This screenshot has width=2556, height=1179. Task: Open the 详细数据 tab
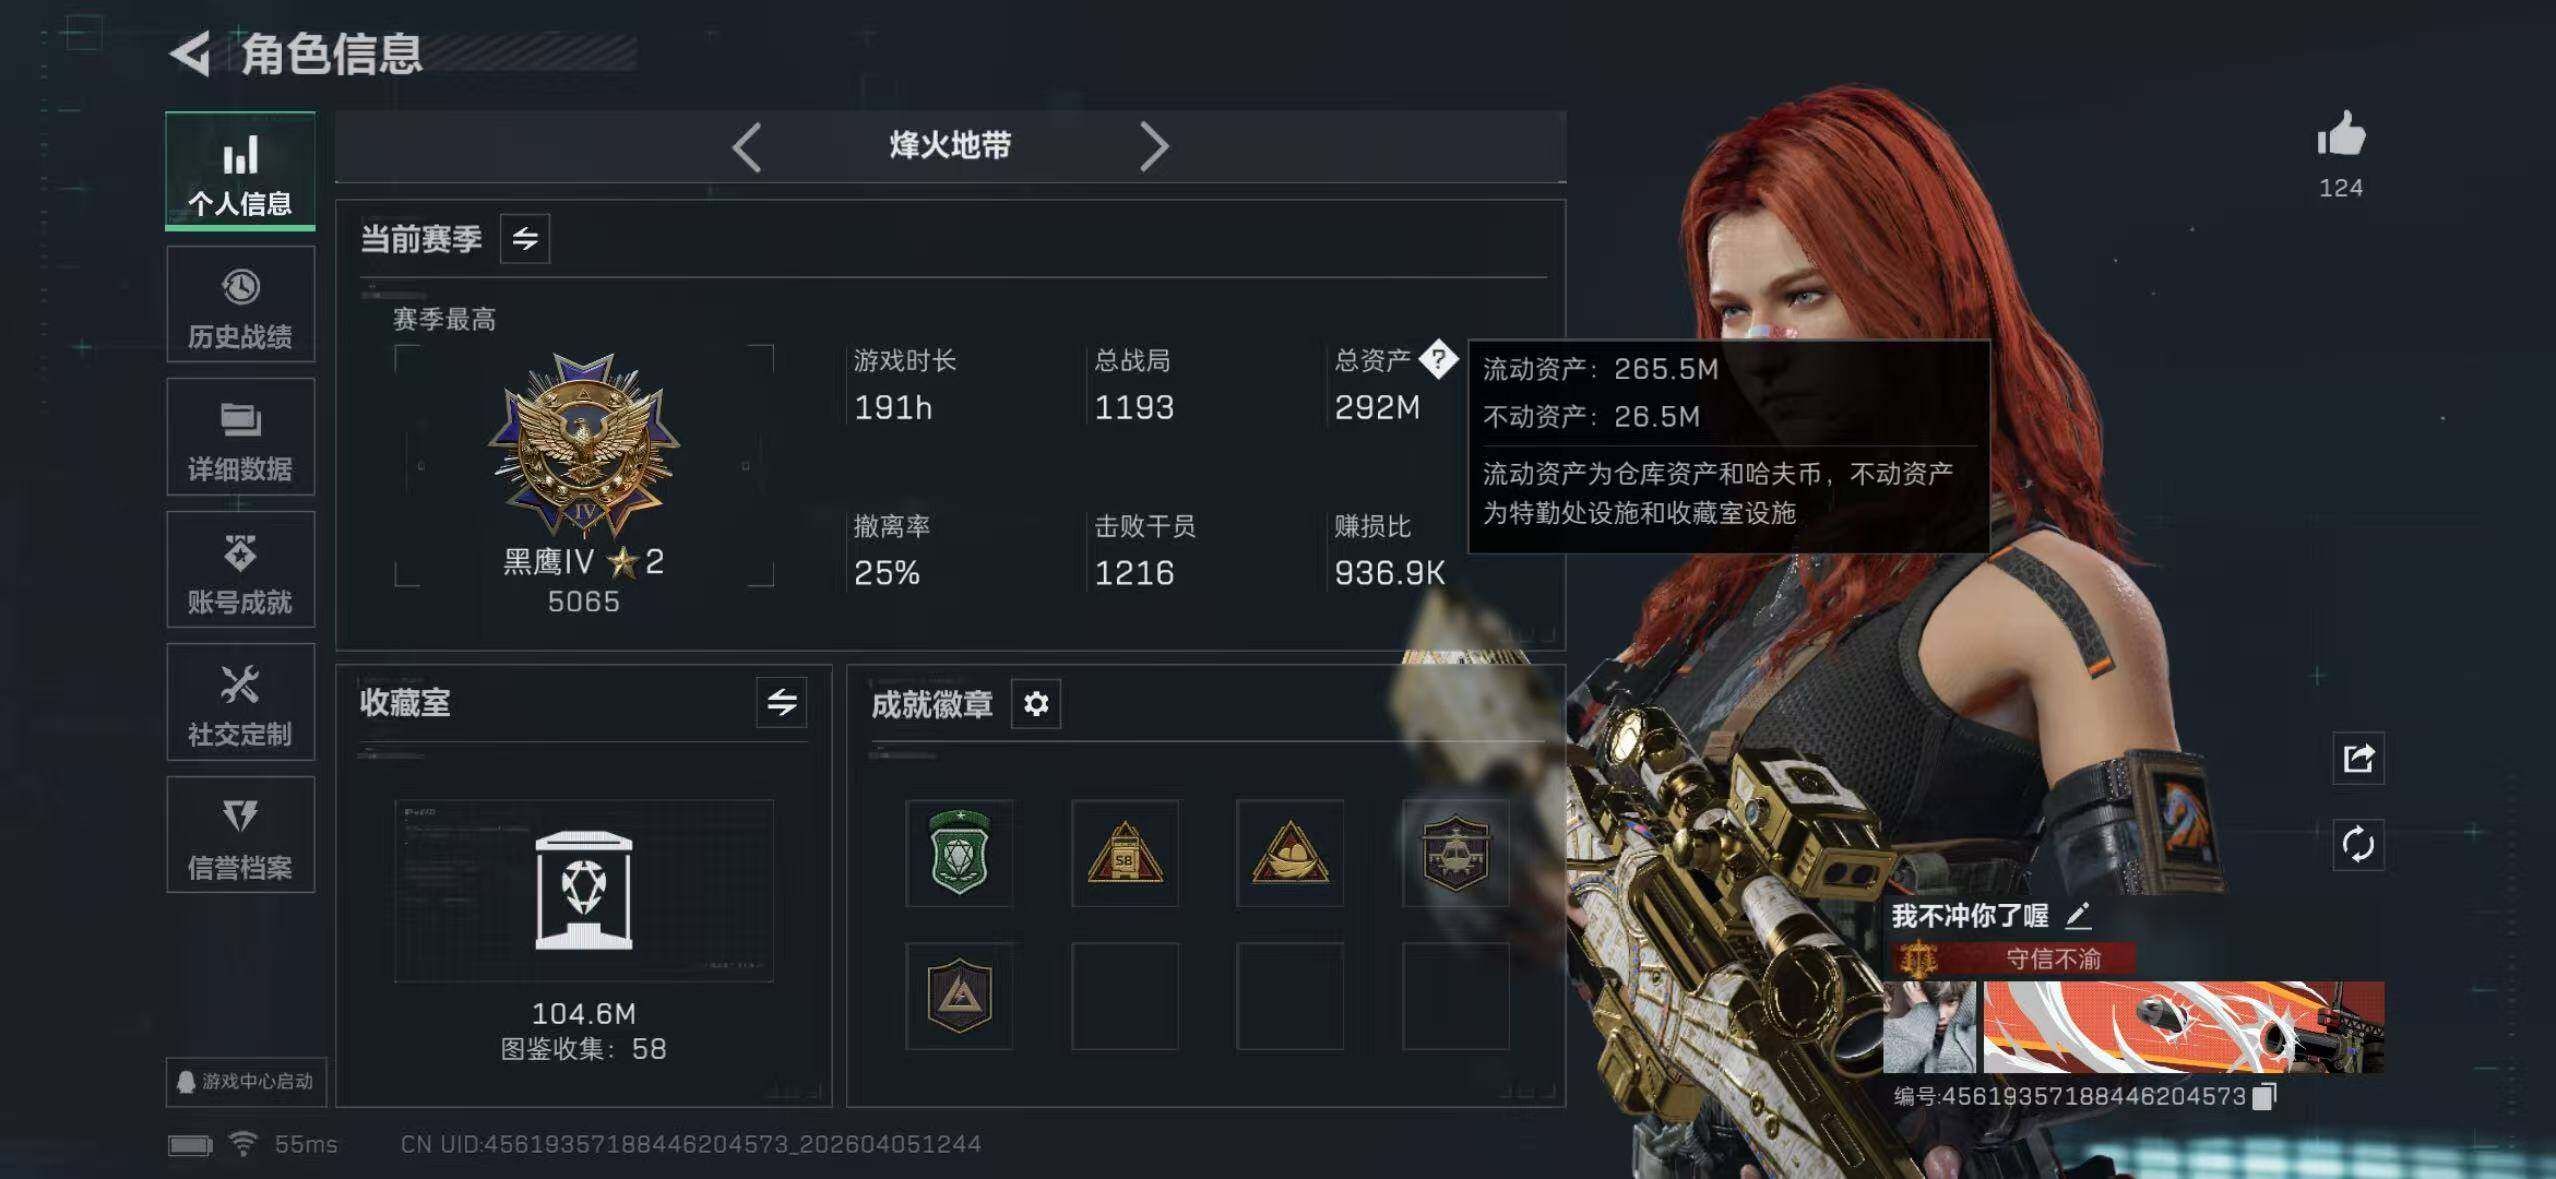pos(240,437)
